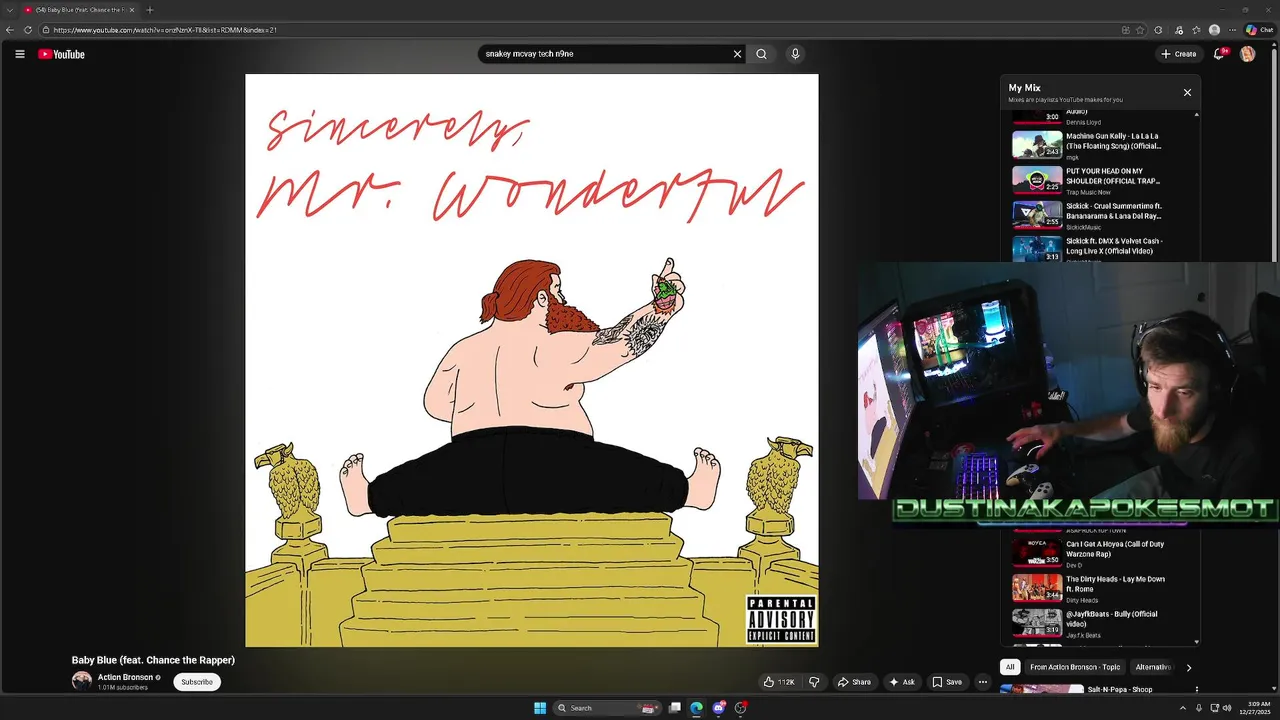
Task: Dislike the Baby Blue video
Action: coord(814,682)
